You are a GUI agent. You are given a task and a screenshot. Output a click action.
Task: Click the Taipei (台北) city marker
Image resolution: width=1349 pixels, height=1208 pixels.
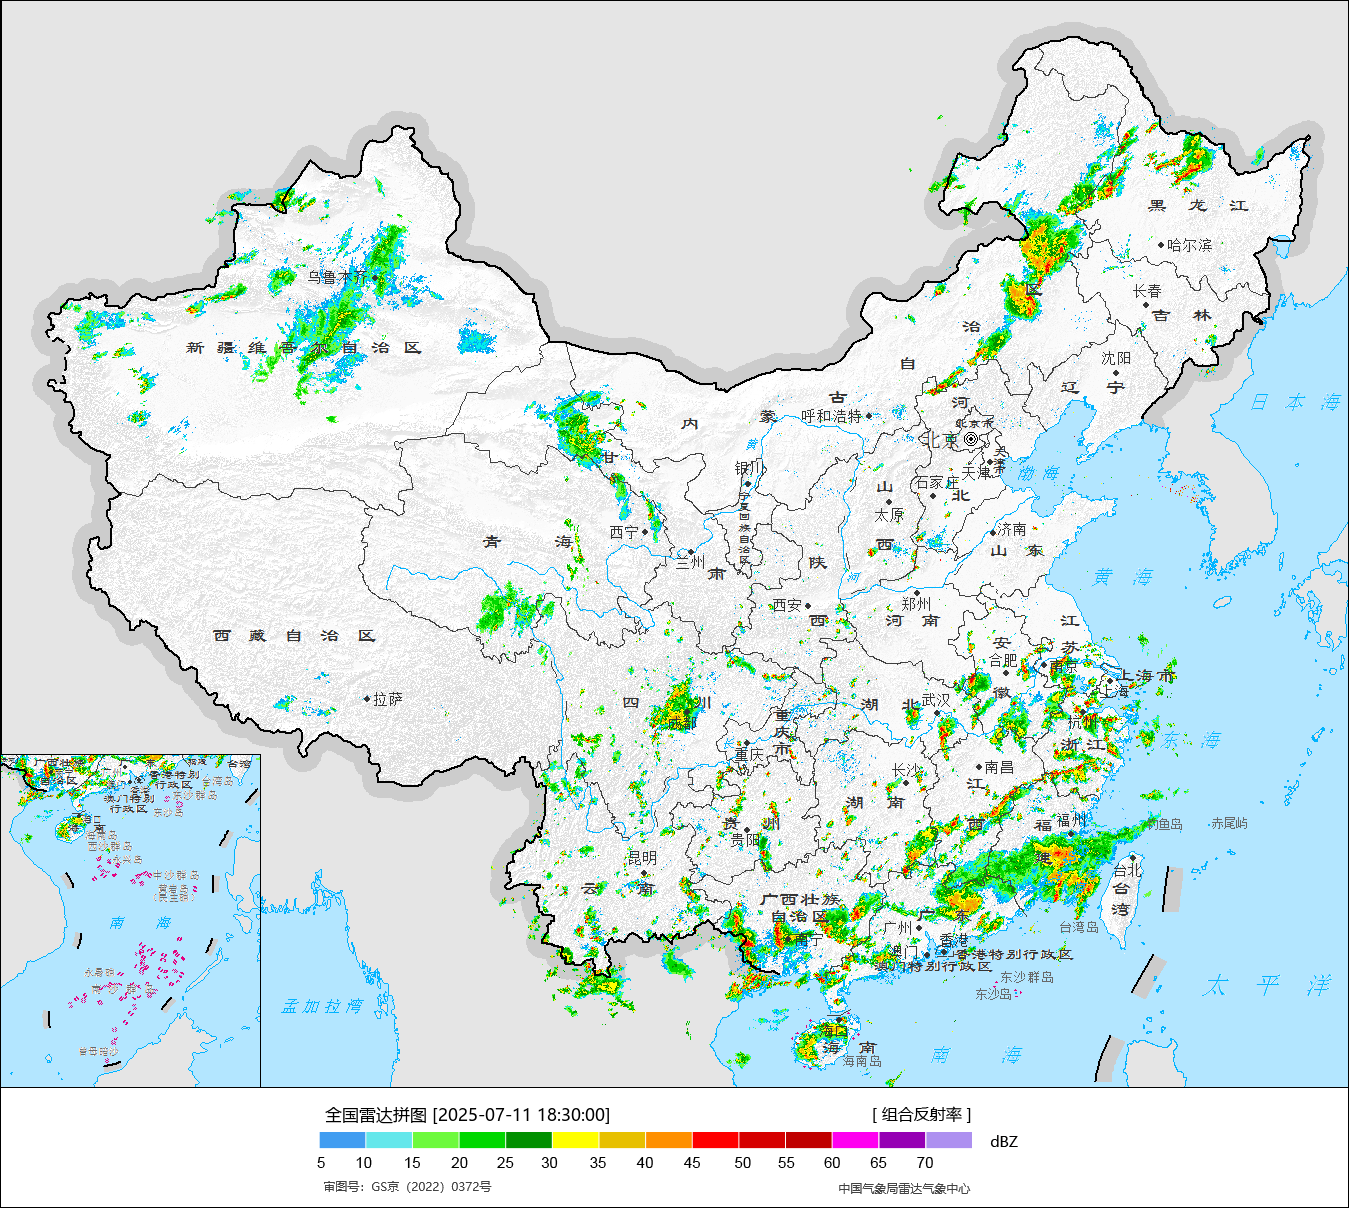tap(1133, 858)
